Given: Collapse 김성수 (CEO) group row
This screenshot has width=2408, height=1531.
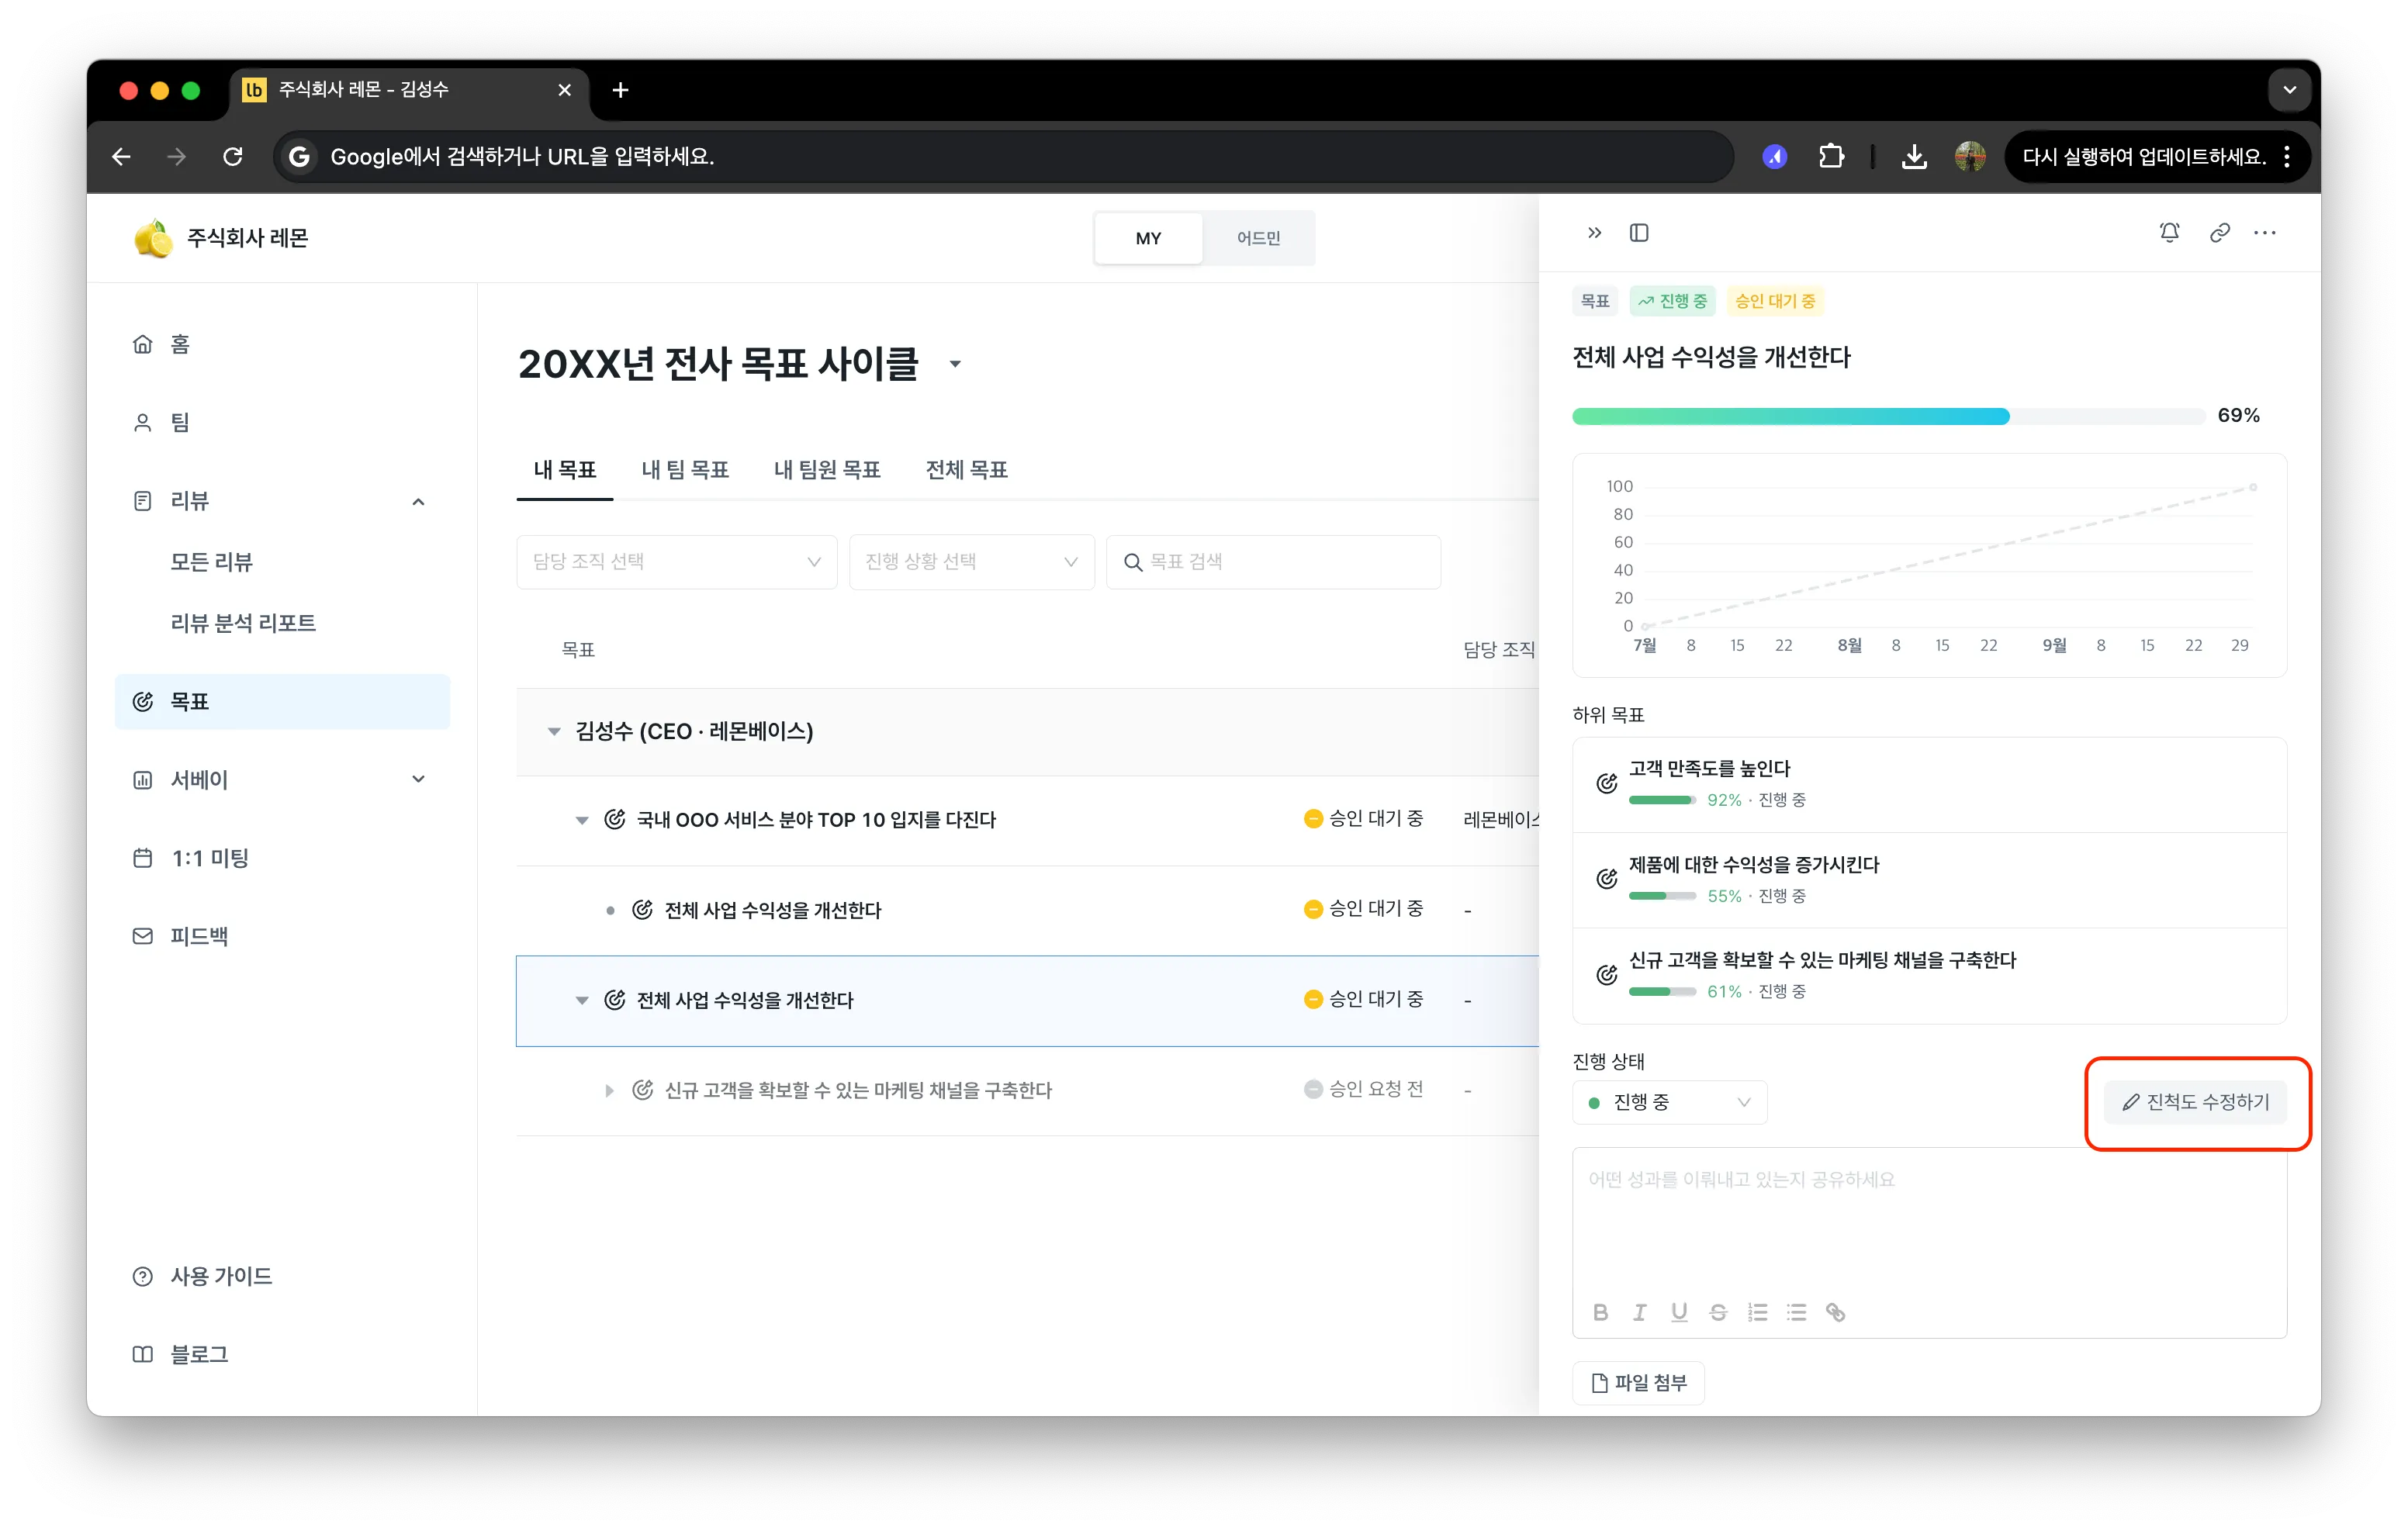Looking at the screenshot, I should click(x=554, y=731).
